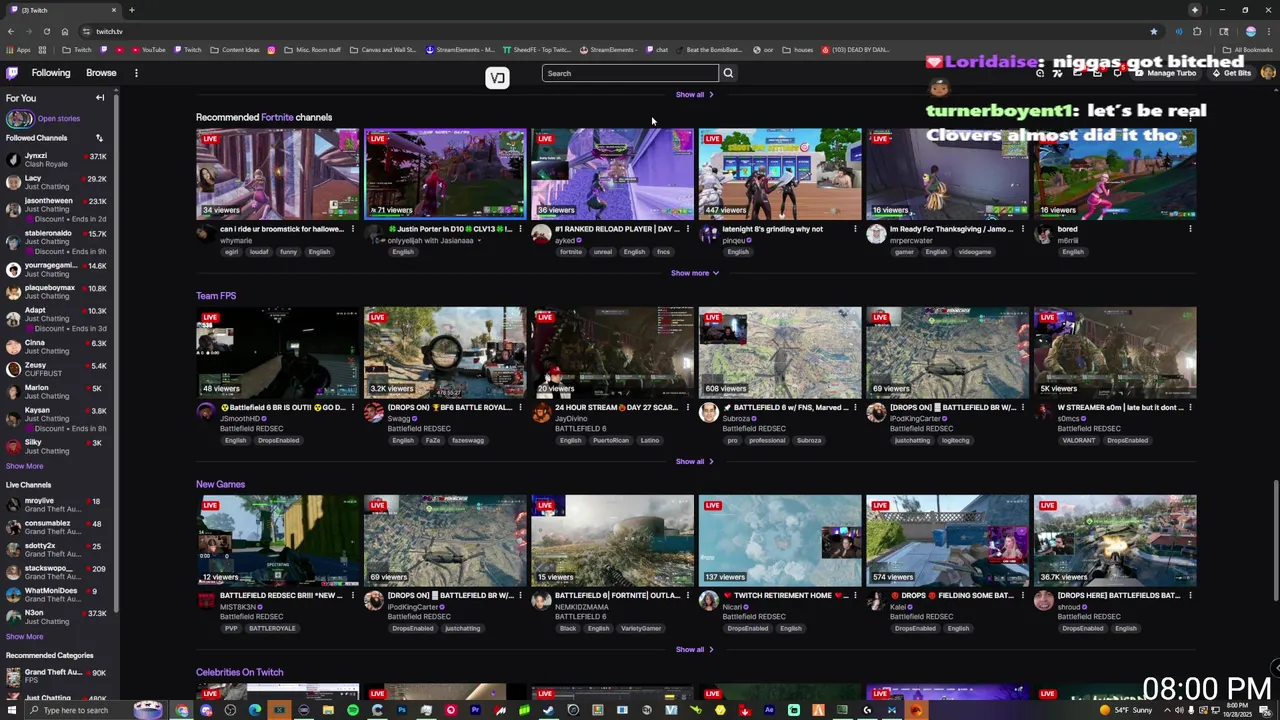
Task: Click VALORANT tag under s0mcs stream
Action: (1079, 440)
